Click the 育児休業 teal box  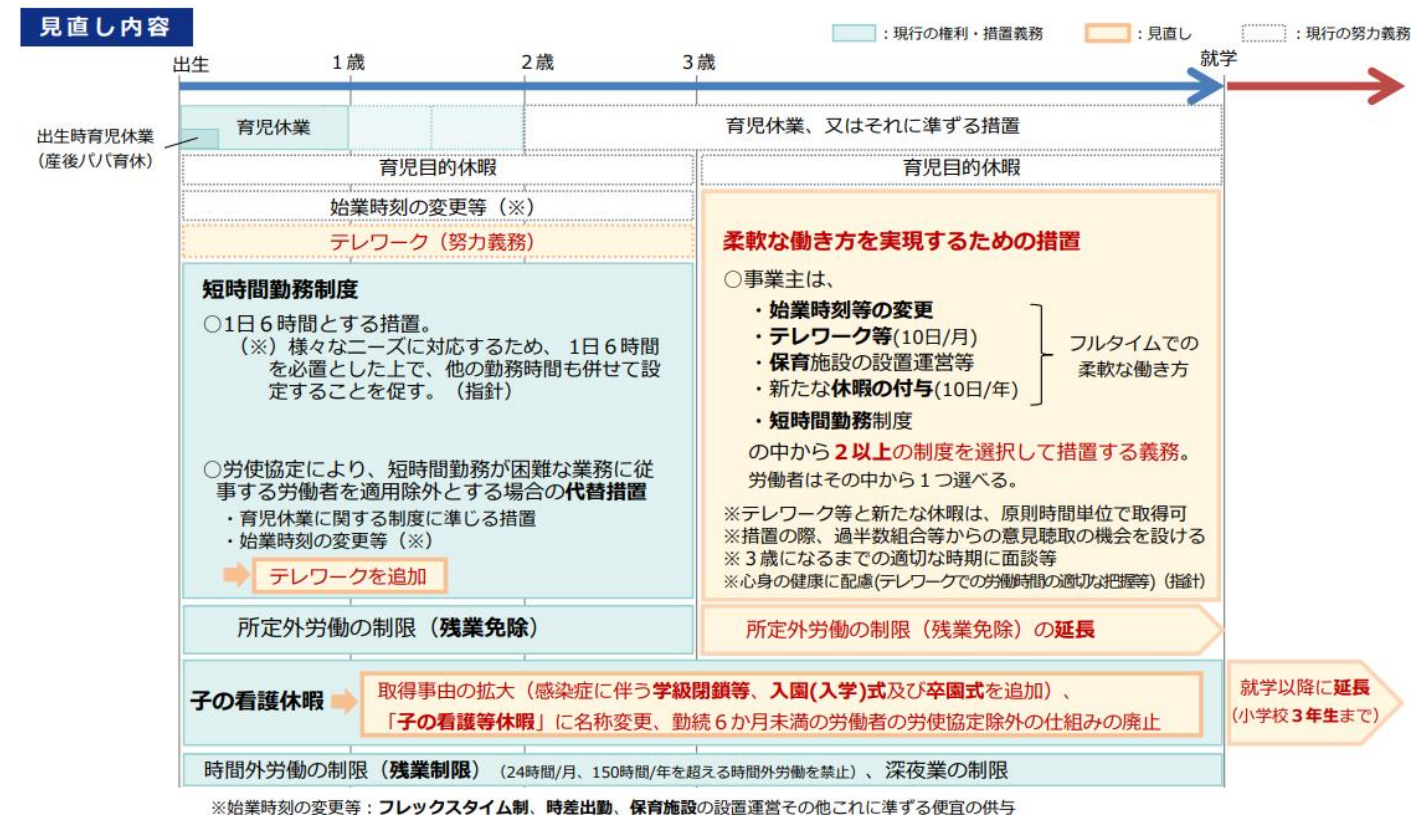[x=265, y=127]
